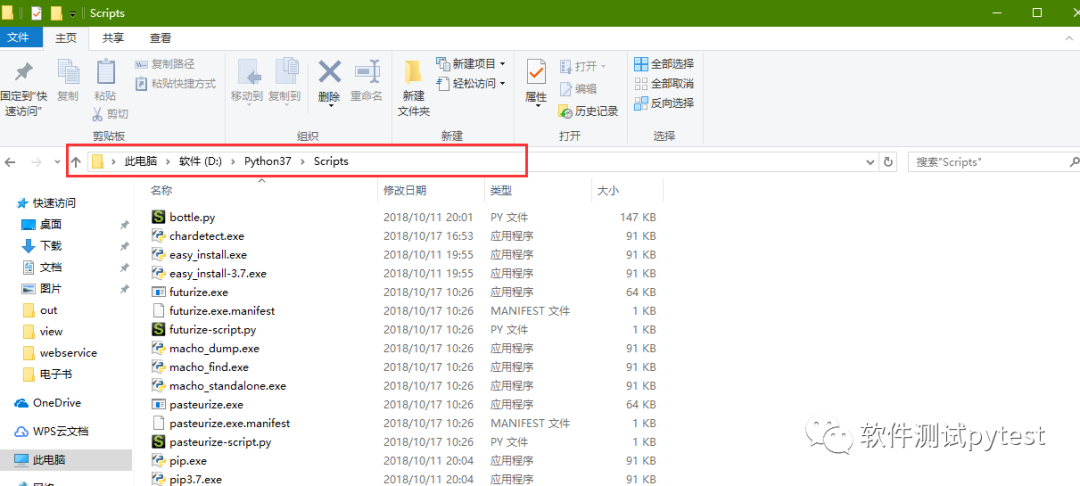This screenshot has height=486, width=1080.
Task: Click the Move to icon
Action: (247, 72)
